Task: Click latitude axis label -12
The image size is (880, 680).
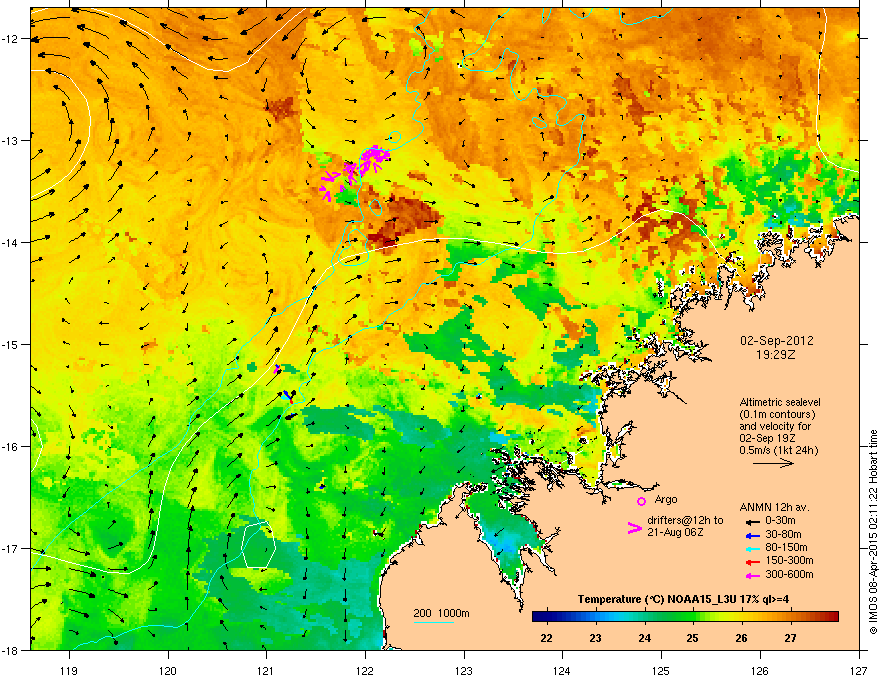Action: 11,39
